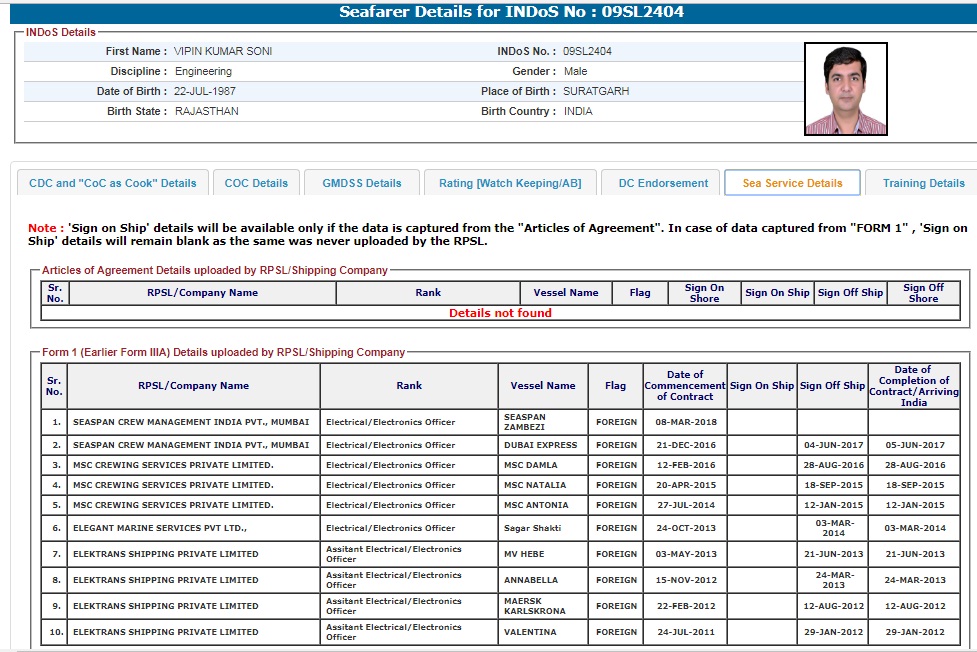Click the Elegant Marine Services company row
This screenshot has height=652, width=977.
pyautogui.click(x=160, y=528)
